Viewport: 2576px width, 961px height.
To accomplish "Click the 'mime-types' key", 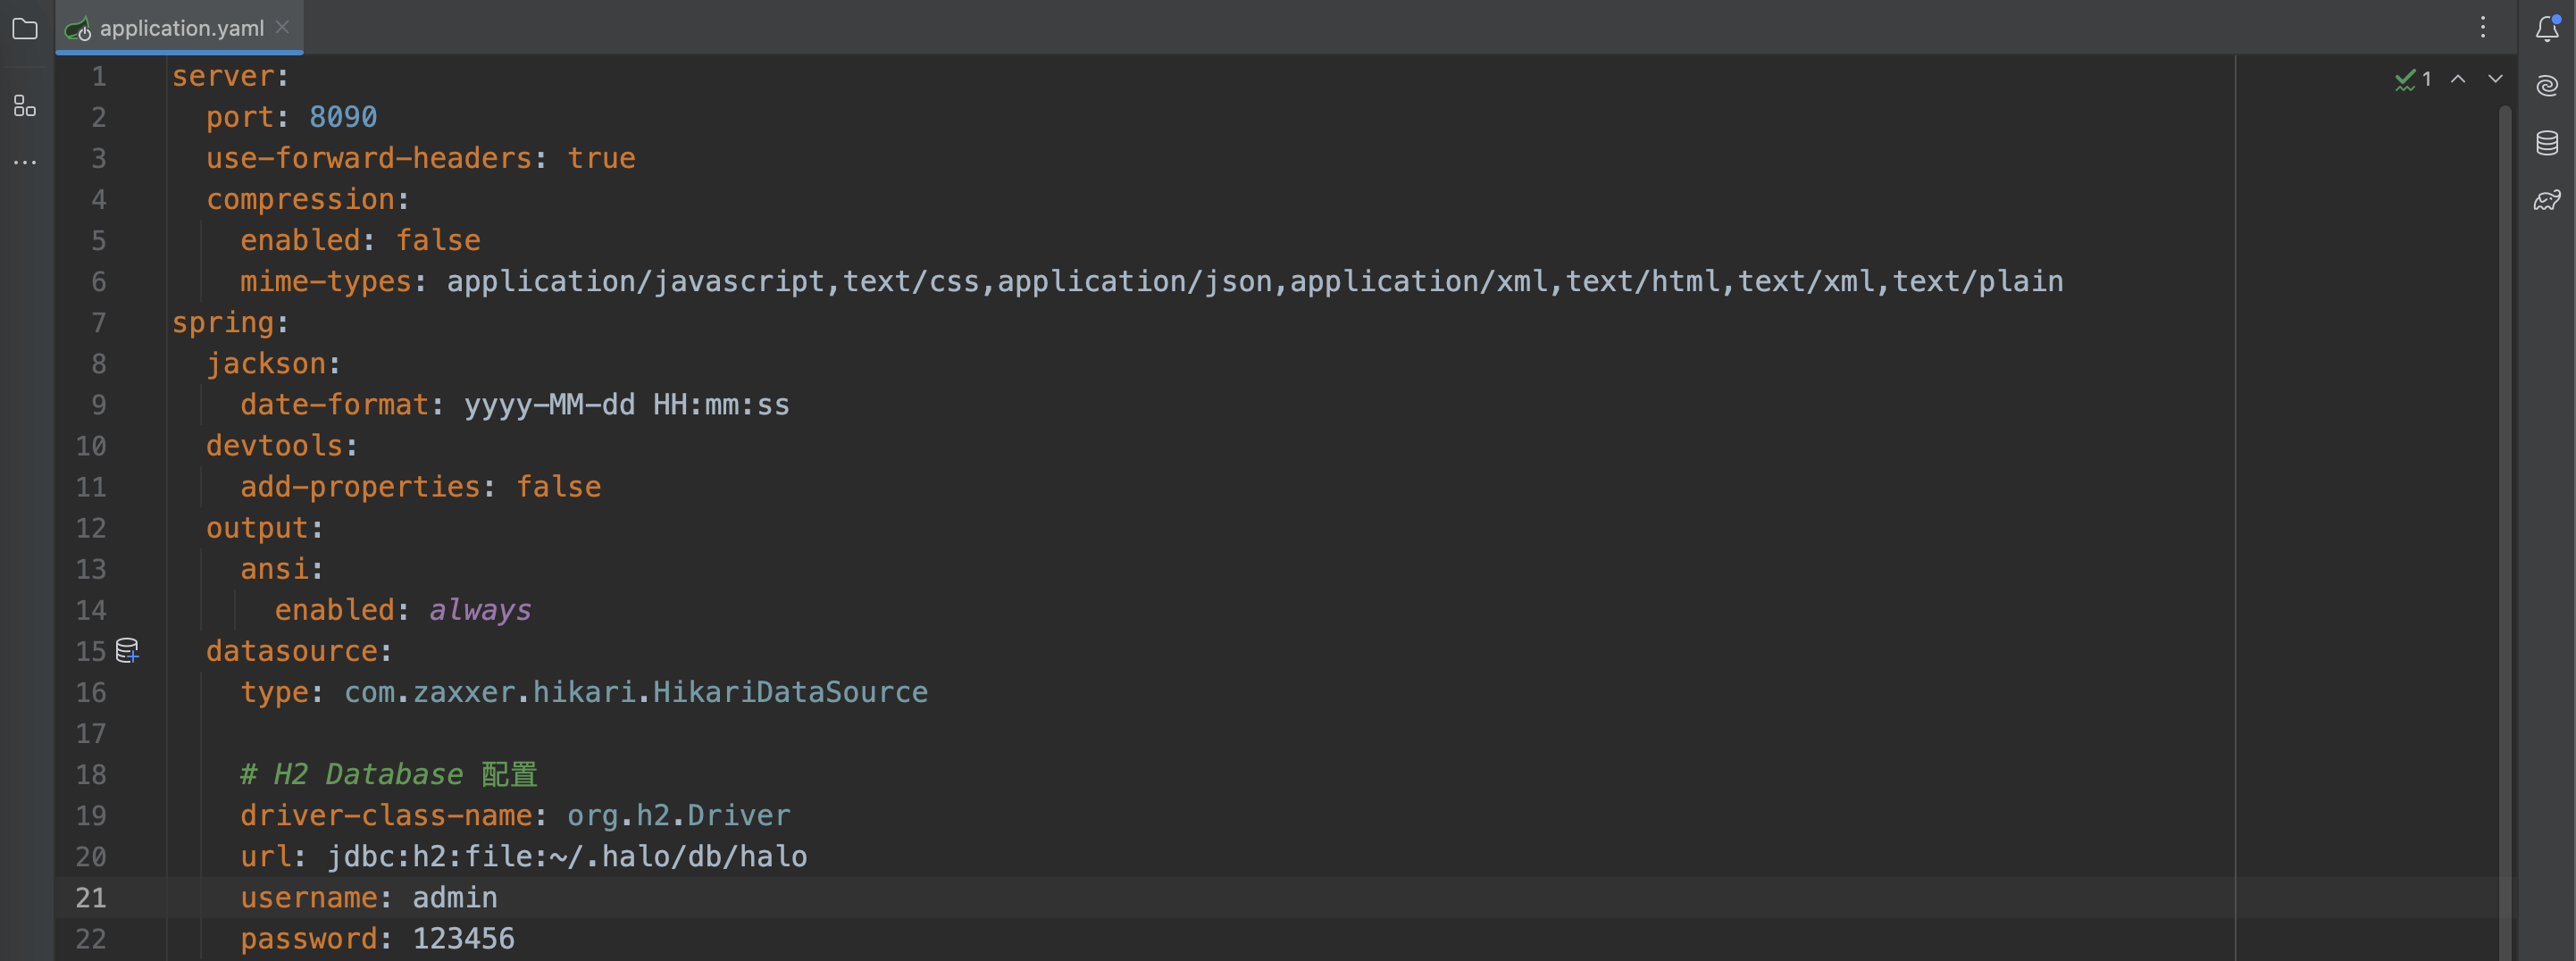I will tap(326, 281).
